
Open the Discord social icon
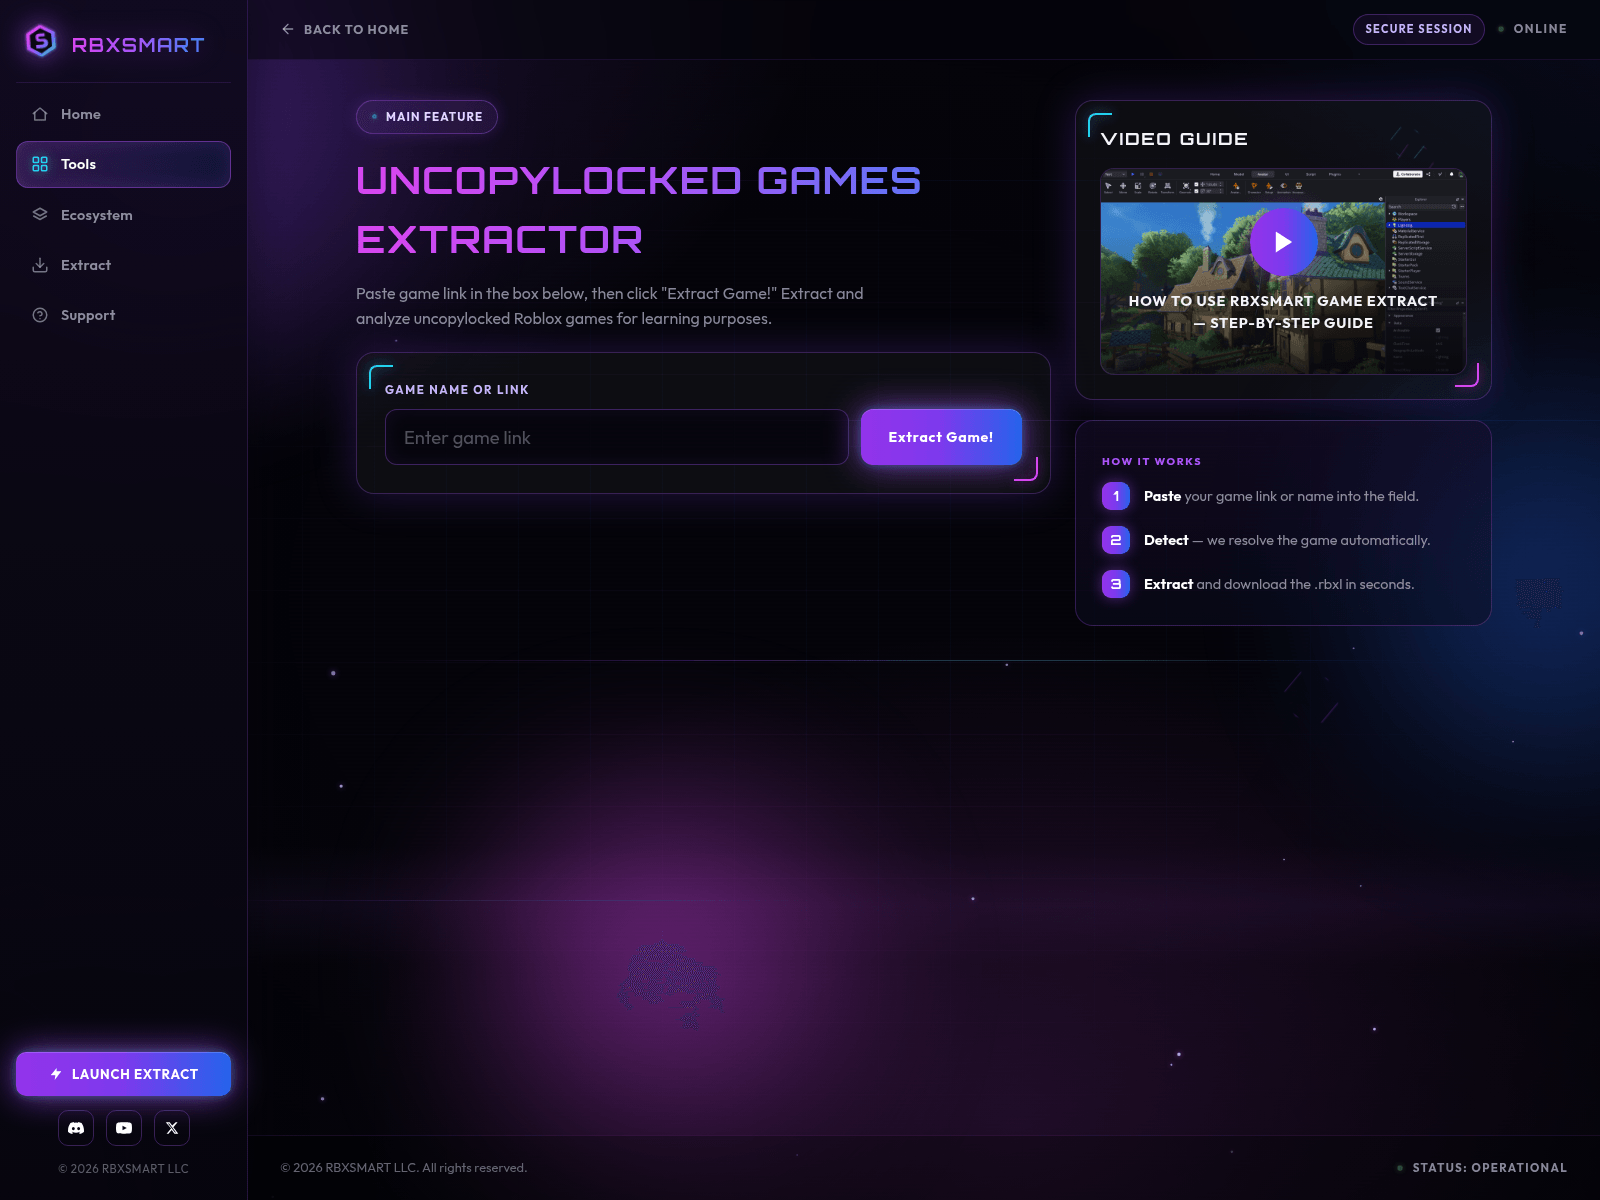(x=76, y=1128)
